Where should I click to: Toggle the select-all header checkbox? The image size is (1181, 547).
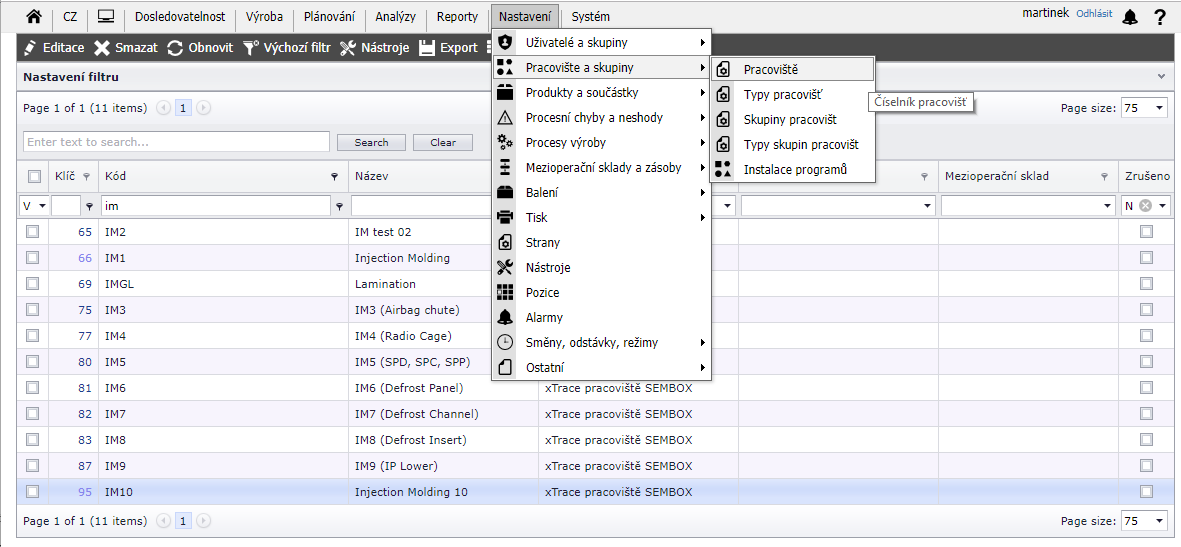pos(34,177)
